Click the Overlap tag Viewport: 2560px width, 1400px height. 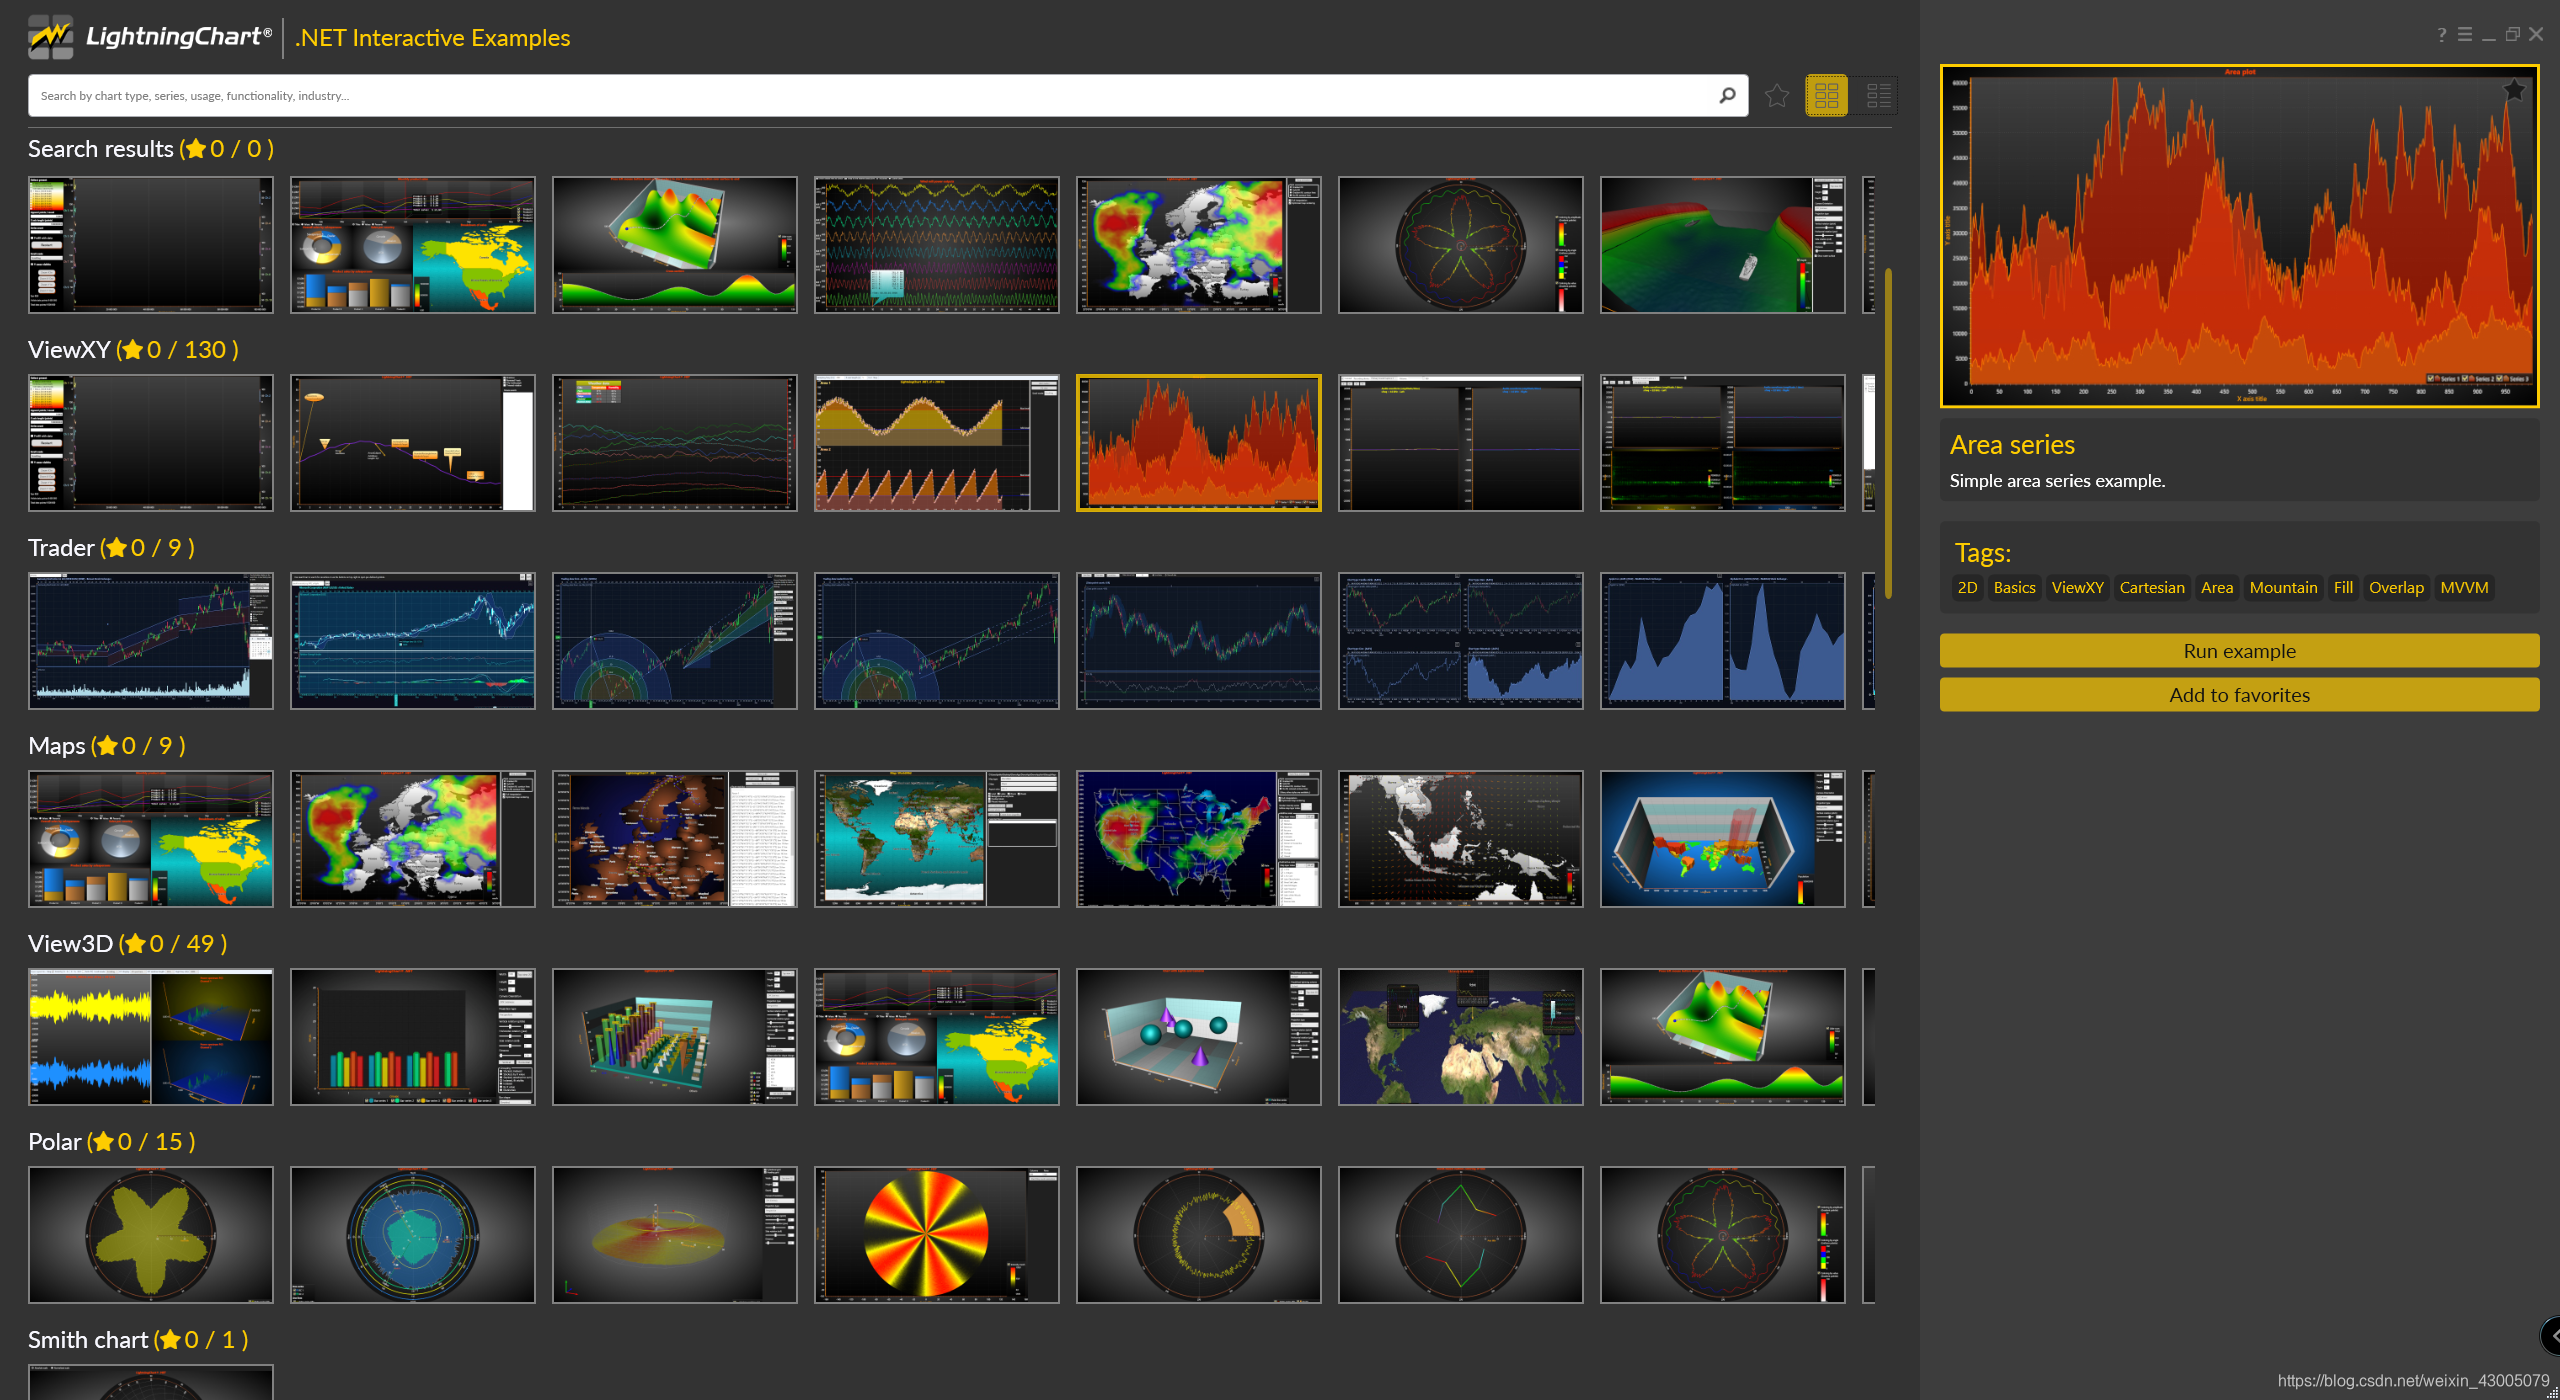pyautogui.click(x=2396, y=588)
